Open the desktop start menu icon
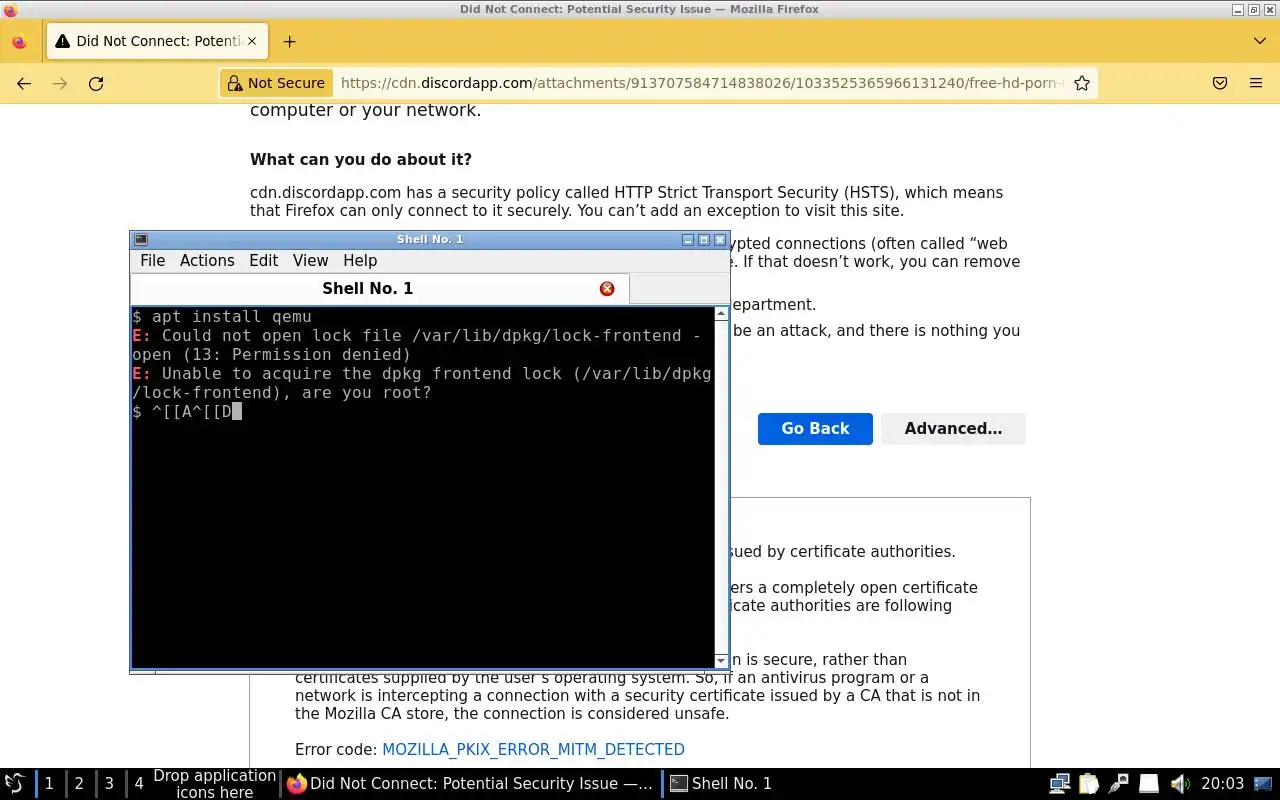1280x800 pixels. pyautogui.click(x=15, y=783)
